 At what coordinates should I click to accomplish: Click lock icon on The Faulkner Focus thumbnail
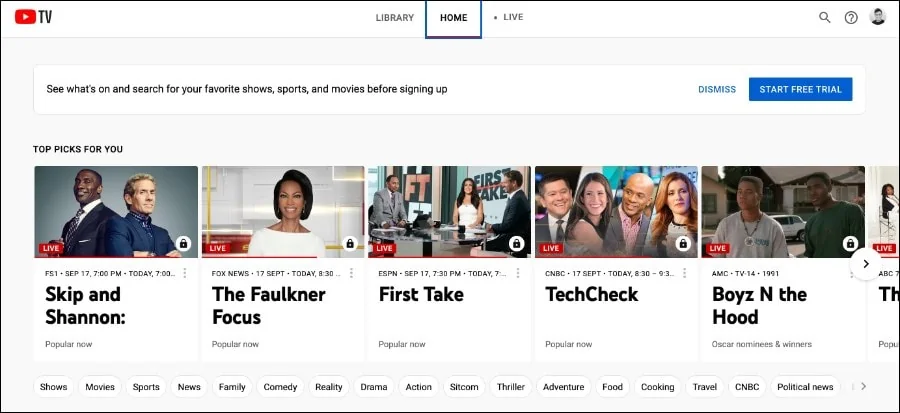(350, 244)
